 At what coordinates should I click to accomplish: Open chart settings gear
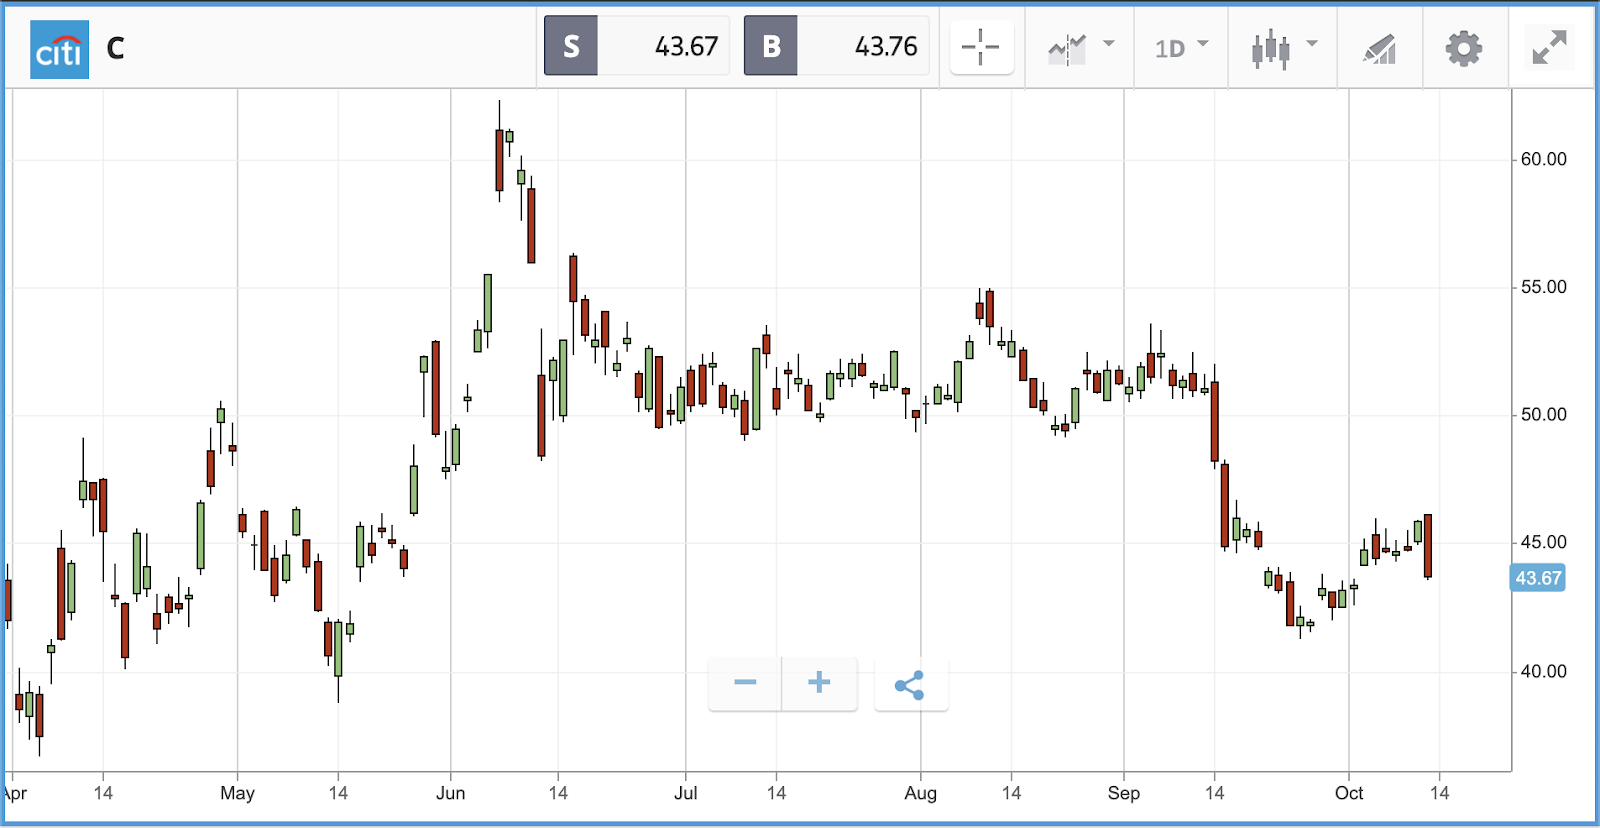[1464, 48]
